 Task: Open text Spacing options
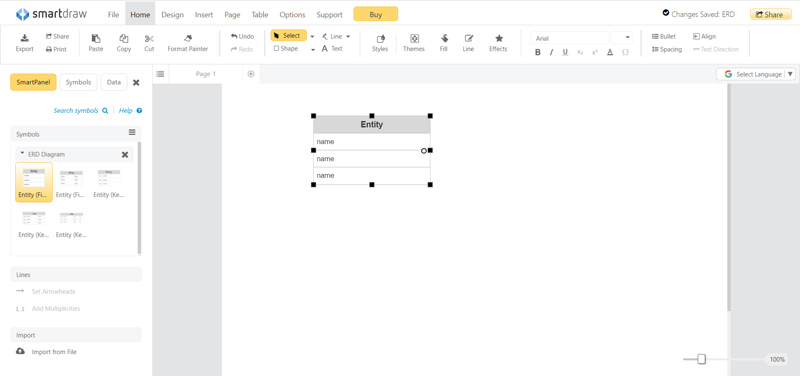click(667, 49)
